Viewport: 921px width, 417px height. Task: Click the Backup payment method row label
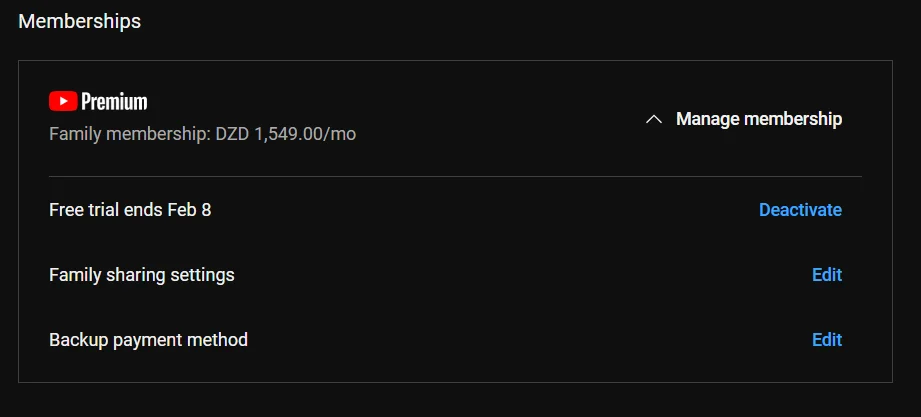point(148,339)
